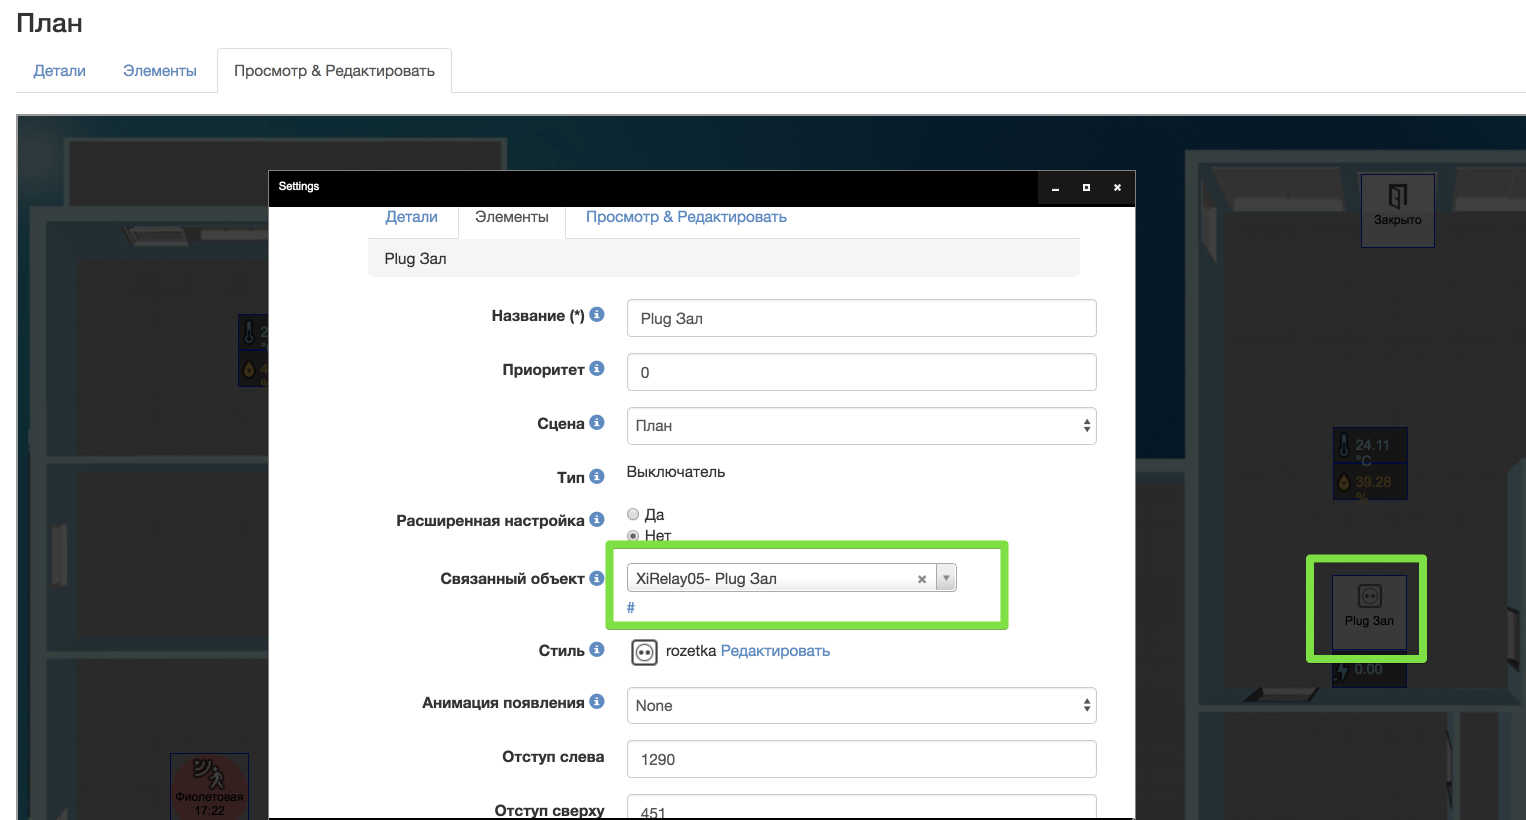Click the door sensor icon labeled Закрыто
This screenshot has height=820, width=1526.
point(1397,197)
